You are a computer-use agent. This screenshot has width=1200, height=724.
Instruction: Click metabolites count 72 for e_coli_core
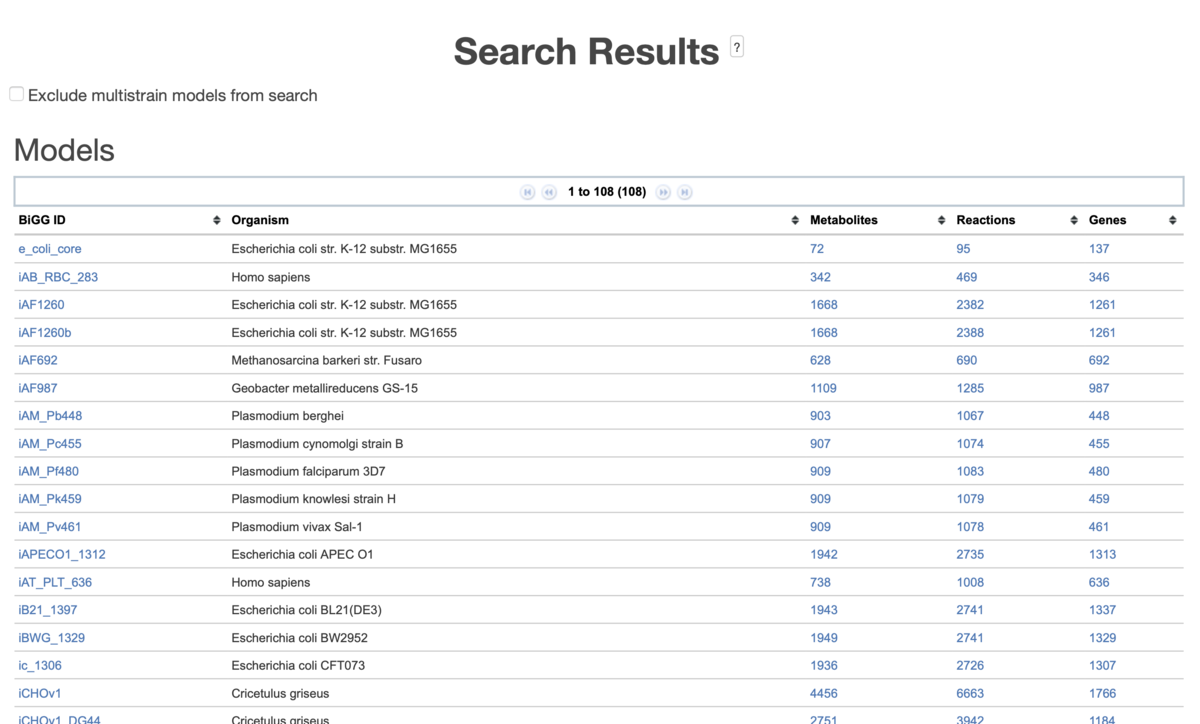point(817,249)
